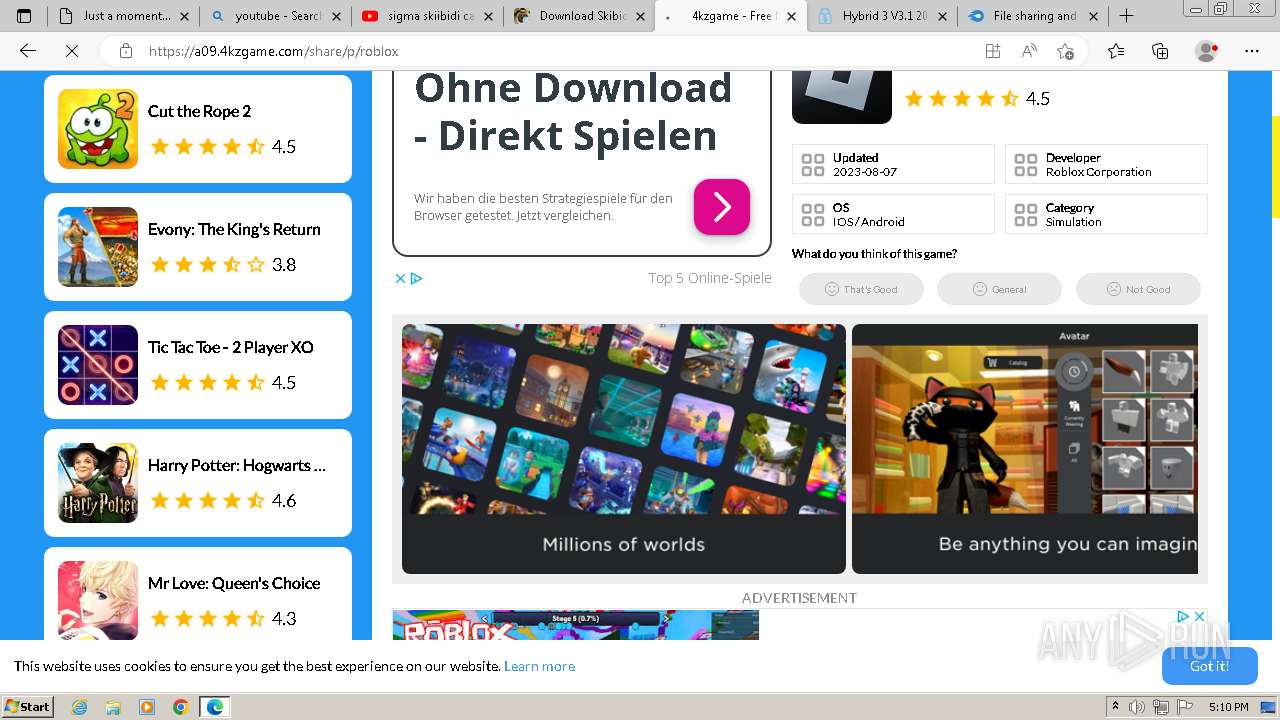Viewport: 1280px width, 720px height.
Task: Switch to the Just a moment tab
Action: pos(127,16)
